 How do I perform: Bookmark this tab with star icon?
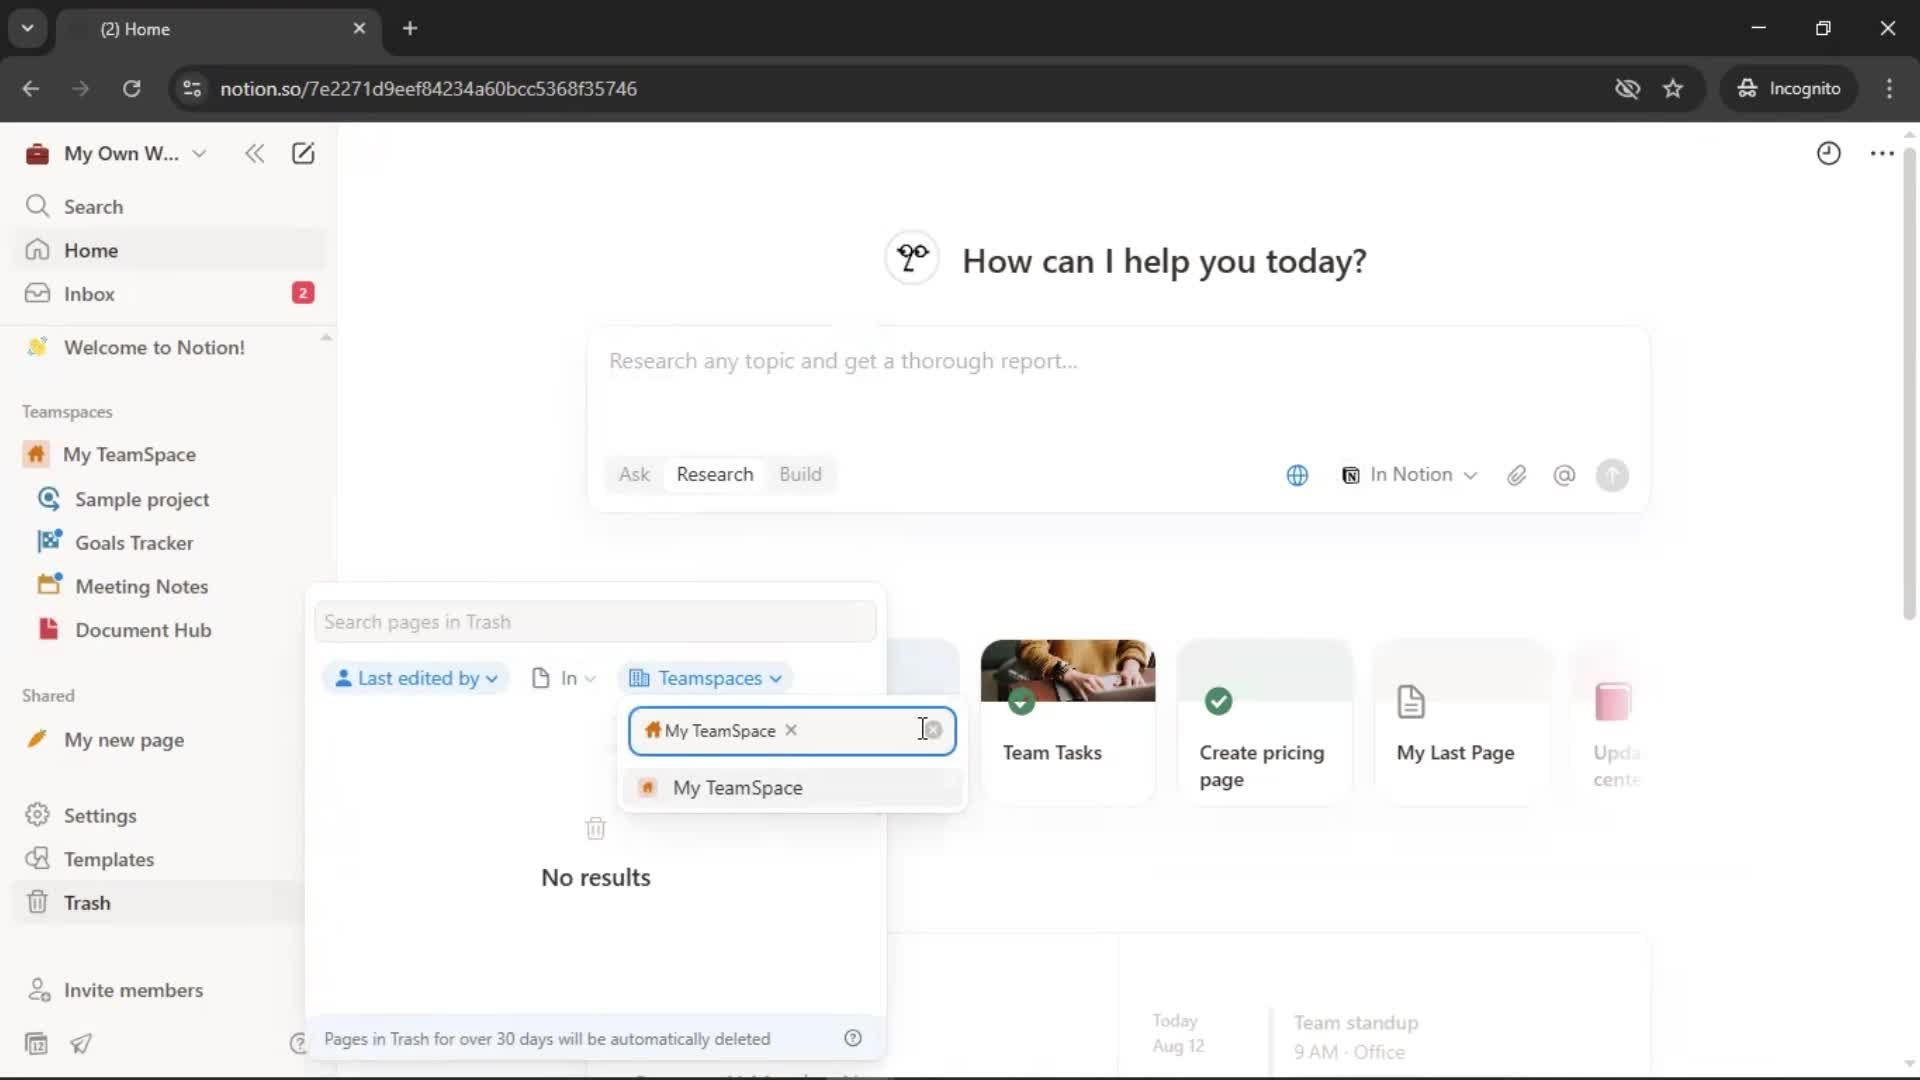[x=1673, y=88]
